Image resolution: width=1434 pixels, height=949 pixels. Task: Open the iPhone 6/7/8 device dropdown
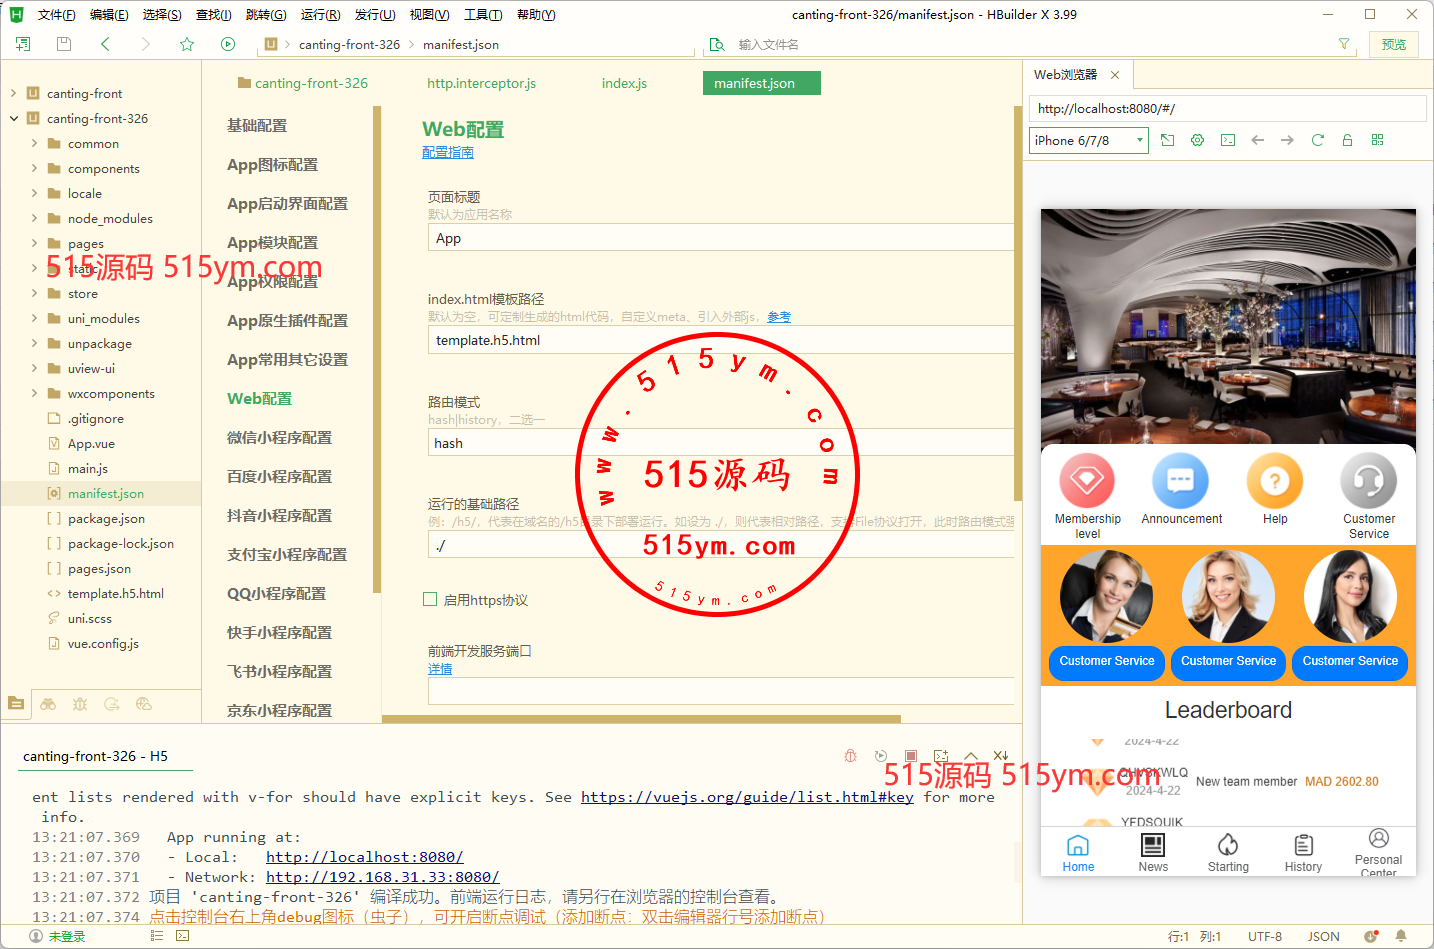[x=1087, y=141]
